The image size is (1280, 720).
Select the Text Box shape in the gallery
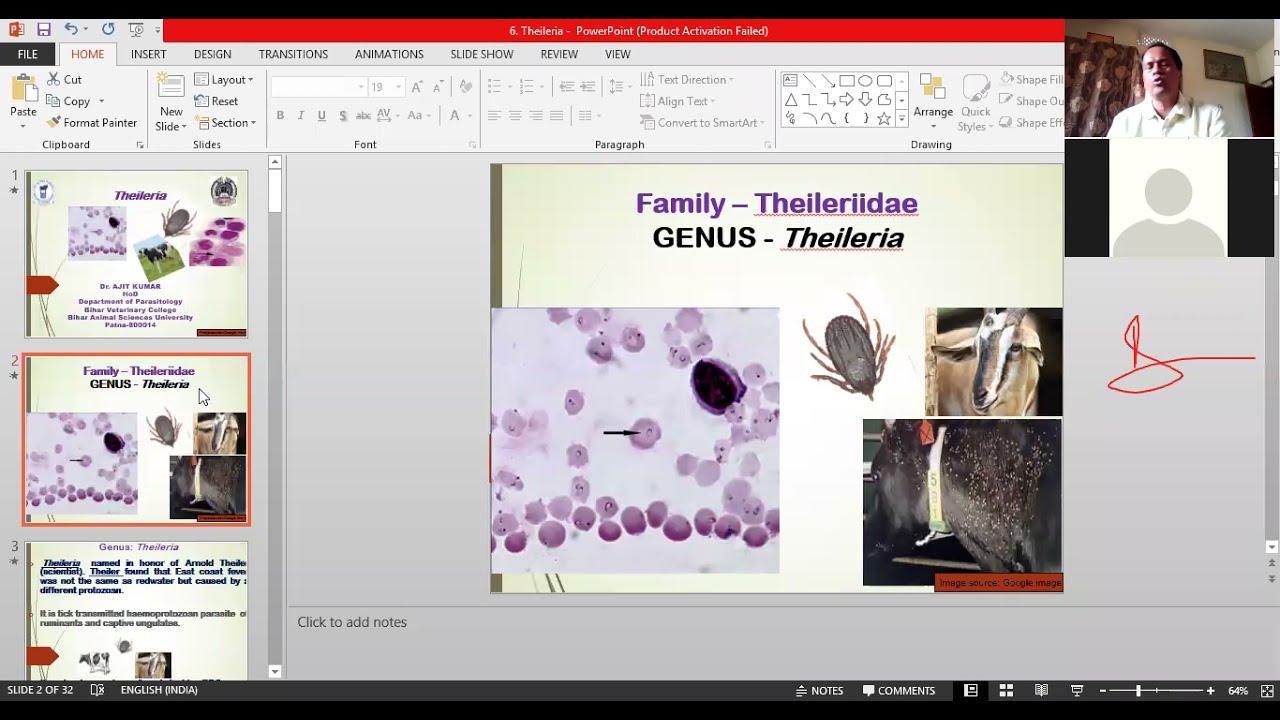pos(790,81)
